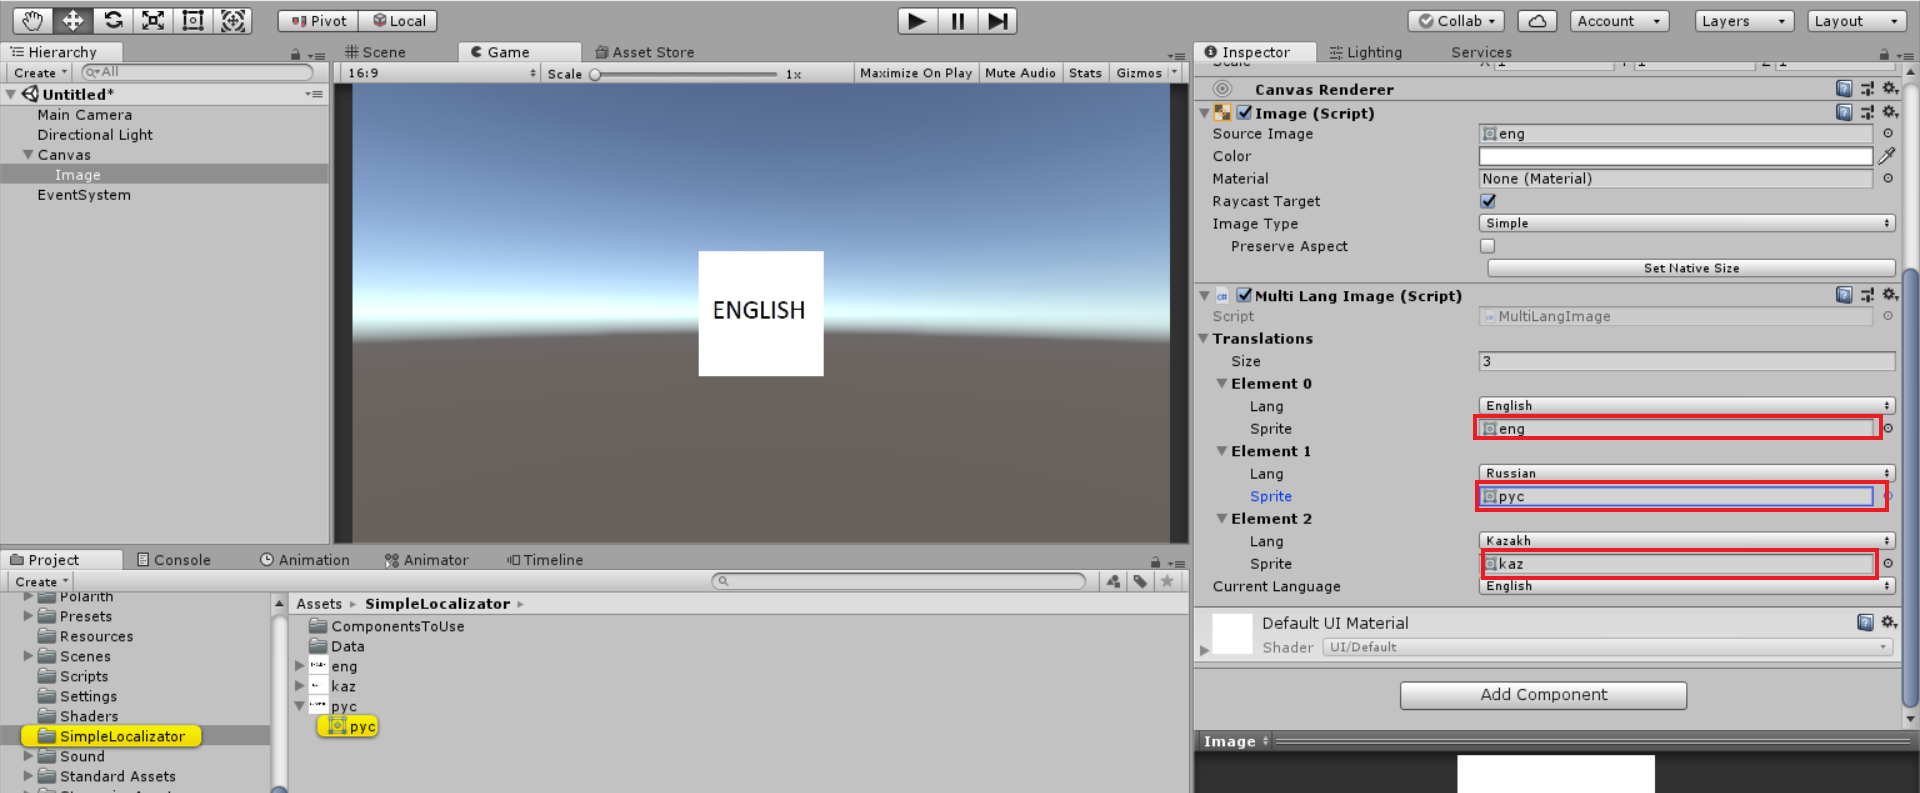1920x793 pixels.
Task: Start Play mode
Action: pyautogui.click(x=917, y=21)
